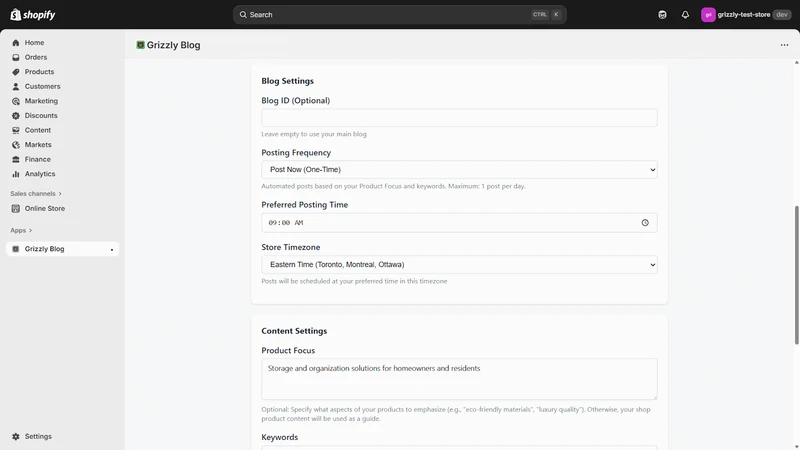The width and height of the screenshot is (800, 450).
Task: Open the Posting Frequency dropdown
Action: point(459,170)
